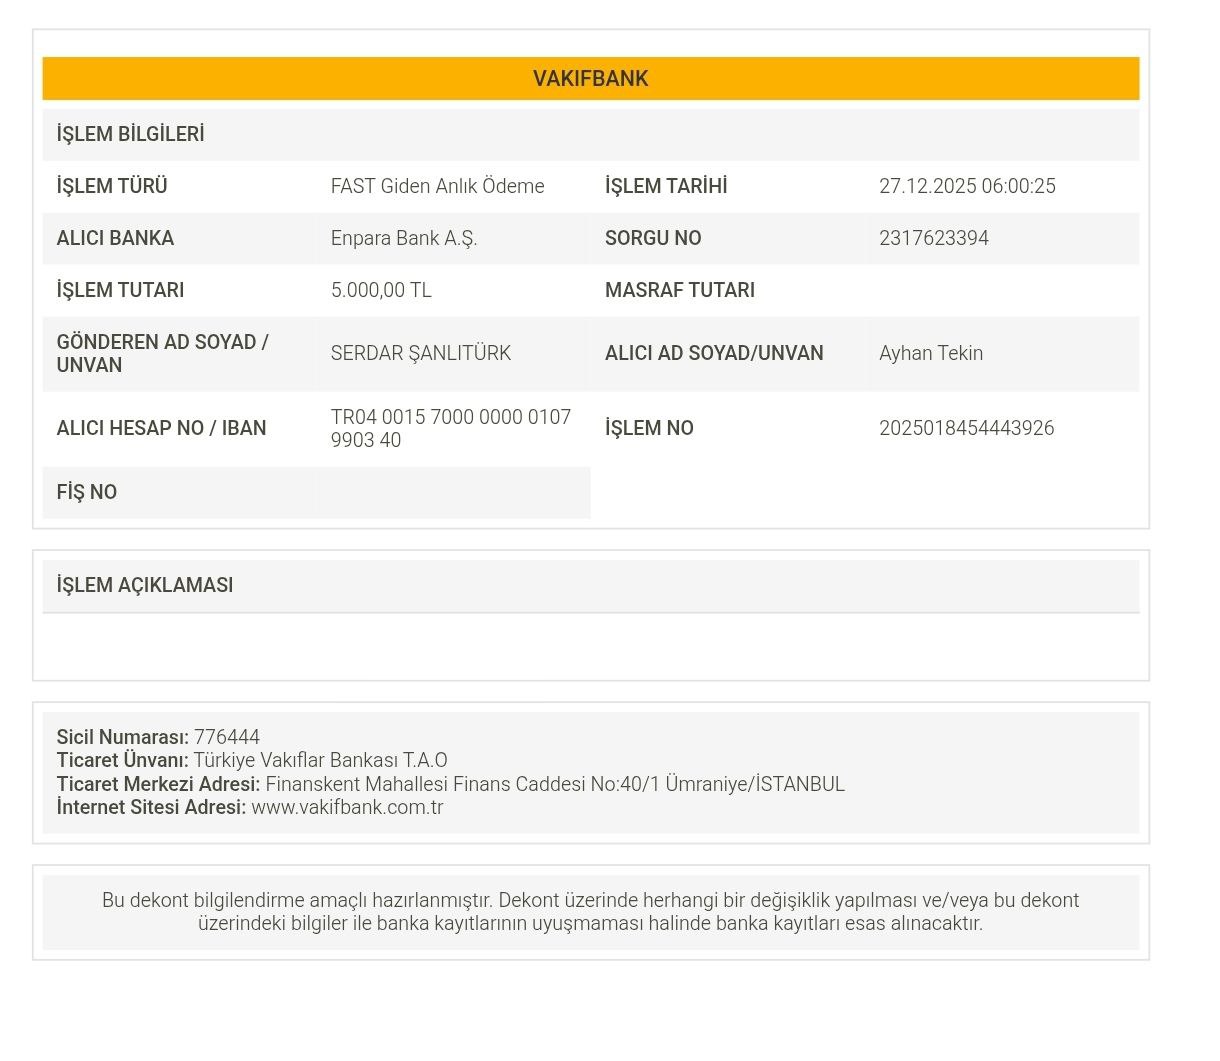Click the MASRAF TUTARI label

click(680, 290)
